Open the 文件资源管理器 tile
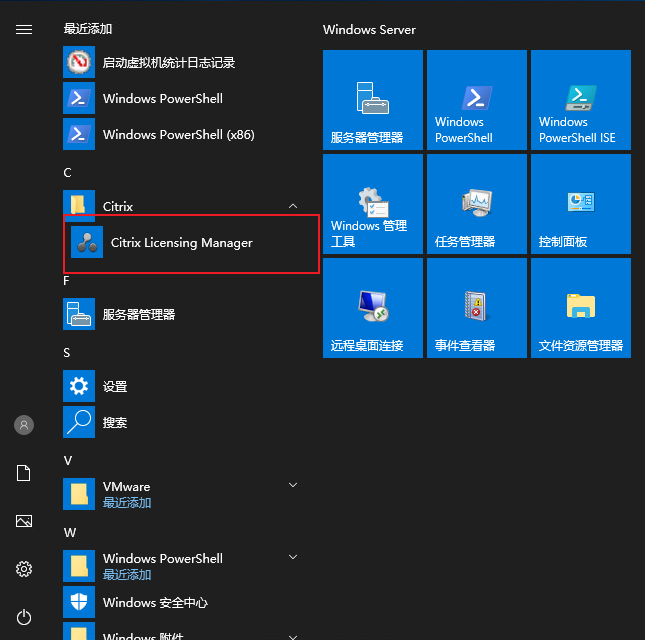 click(580, 308)
